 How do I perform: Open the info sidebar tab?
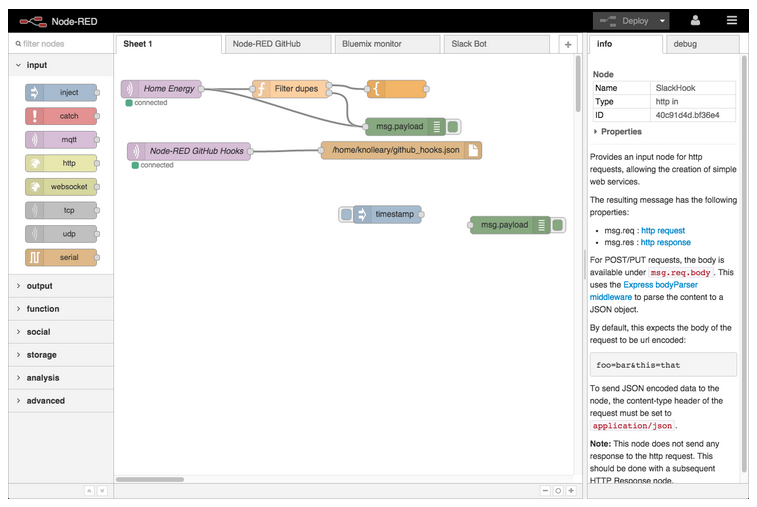pos(626,44)
